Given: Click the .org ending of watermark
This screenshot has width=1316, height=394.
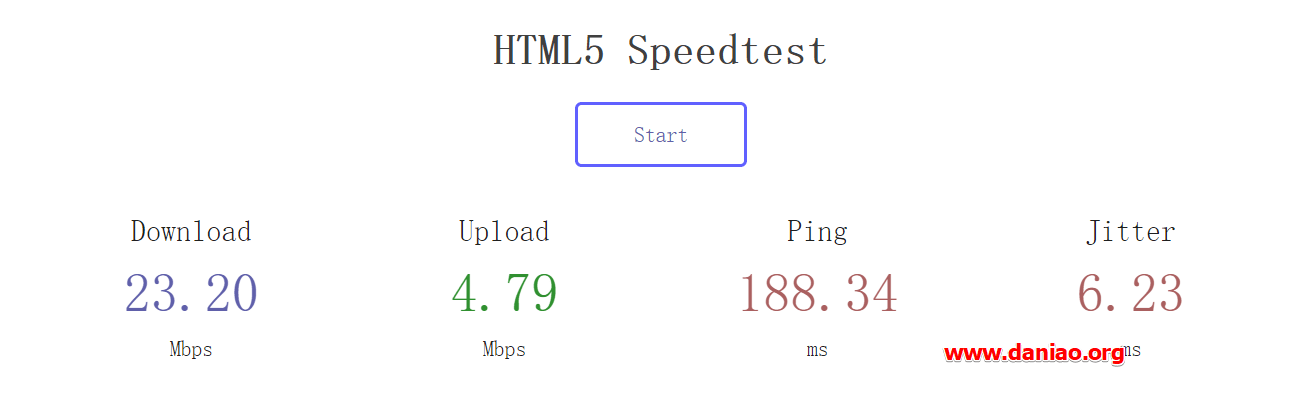Looking at the screenshot, I should tap(1105, 354).
